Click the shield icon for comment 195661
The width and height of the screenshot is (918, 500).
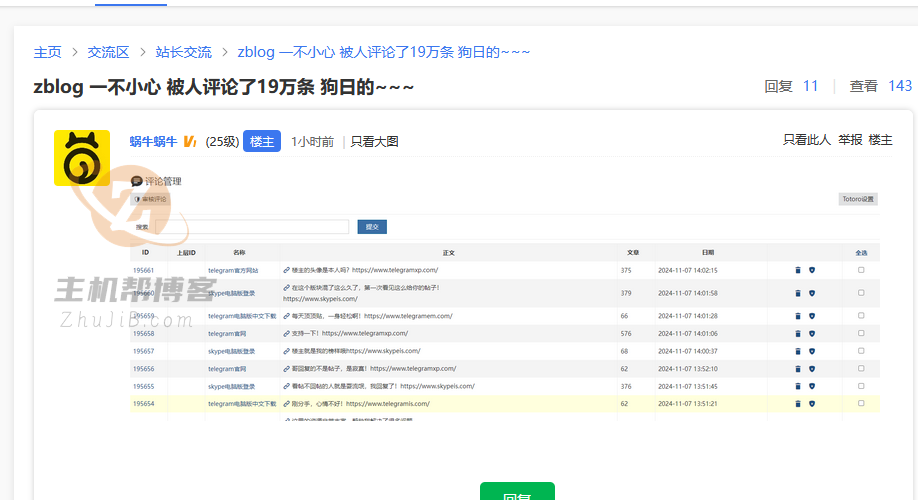tap(811, 270)
